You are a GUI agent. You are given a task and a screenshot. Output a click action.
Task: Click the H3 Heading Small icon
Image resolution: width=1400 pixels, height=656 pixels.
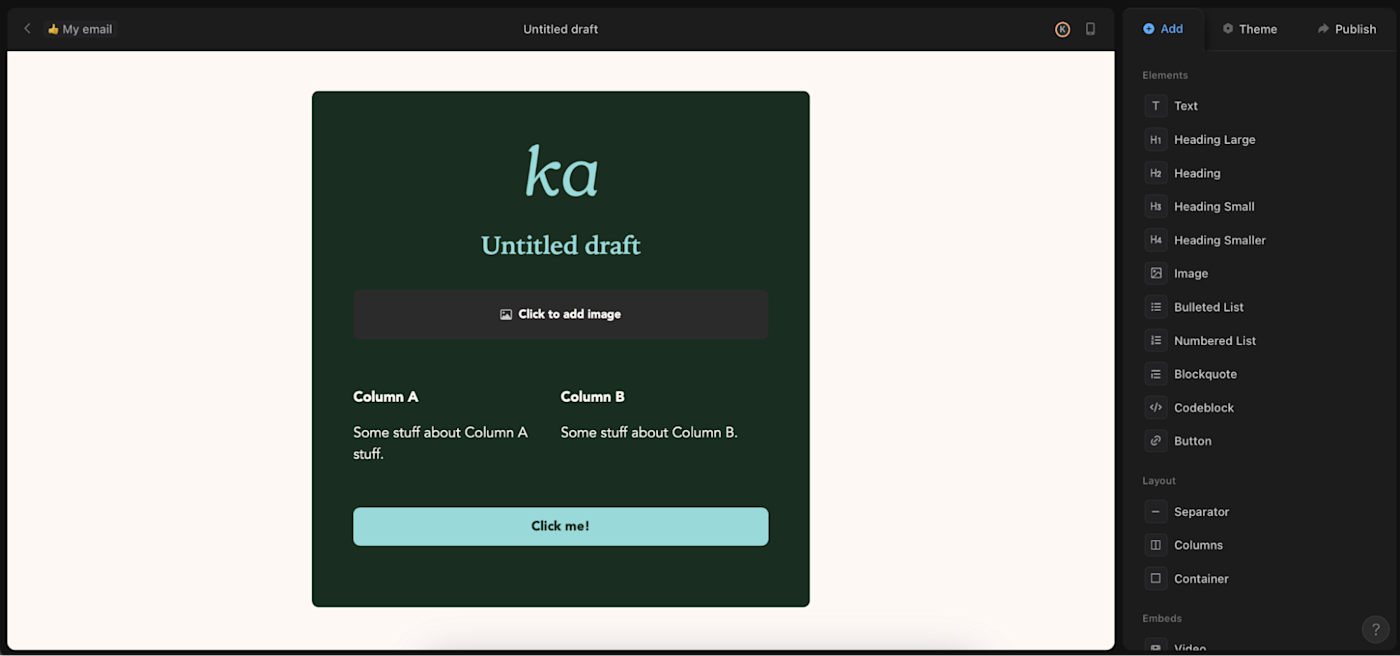1156,207
